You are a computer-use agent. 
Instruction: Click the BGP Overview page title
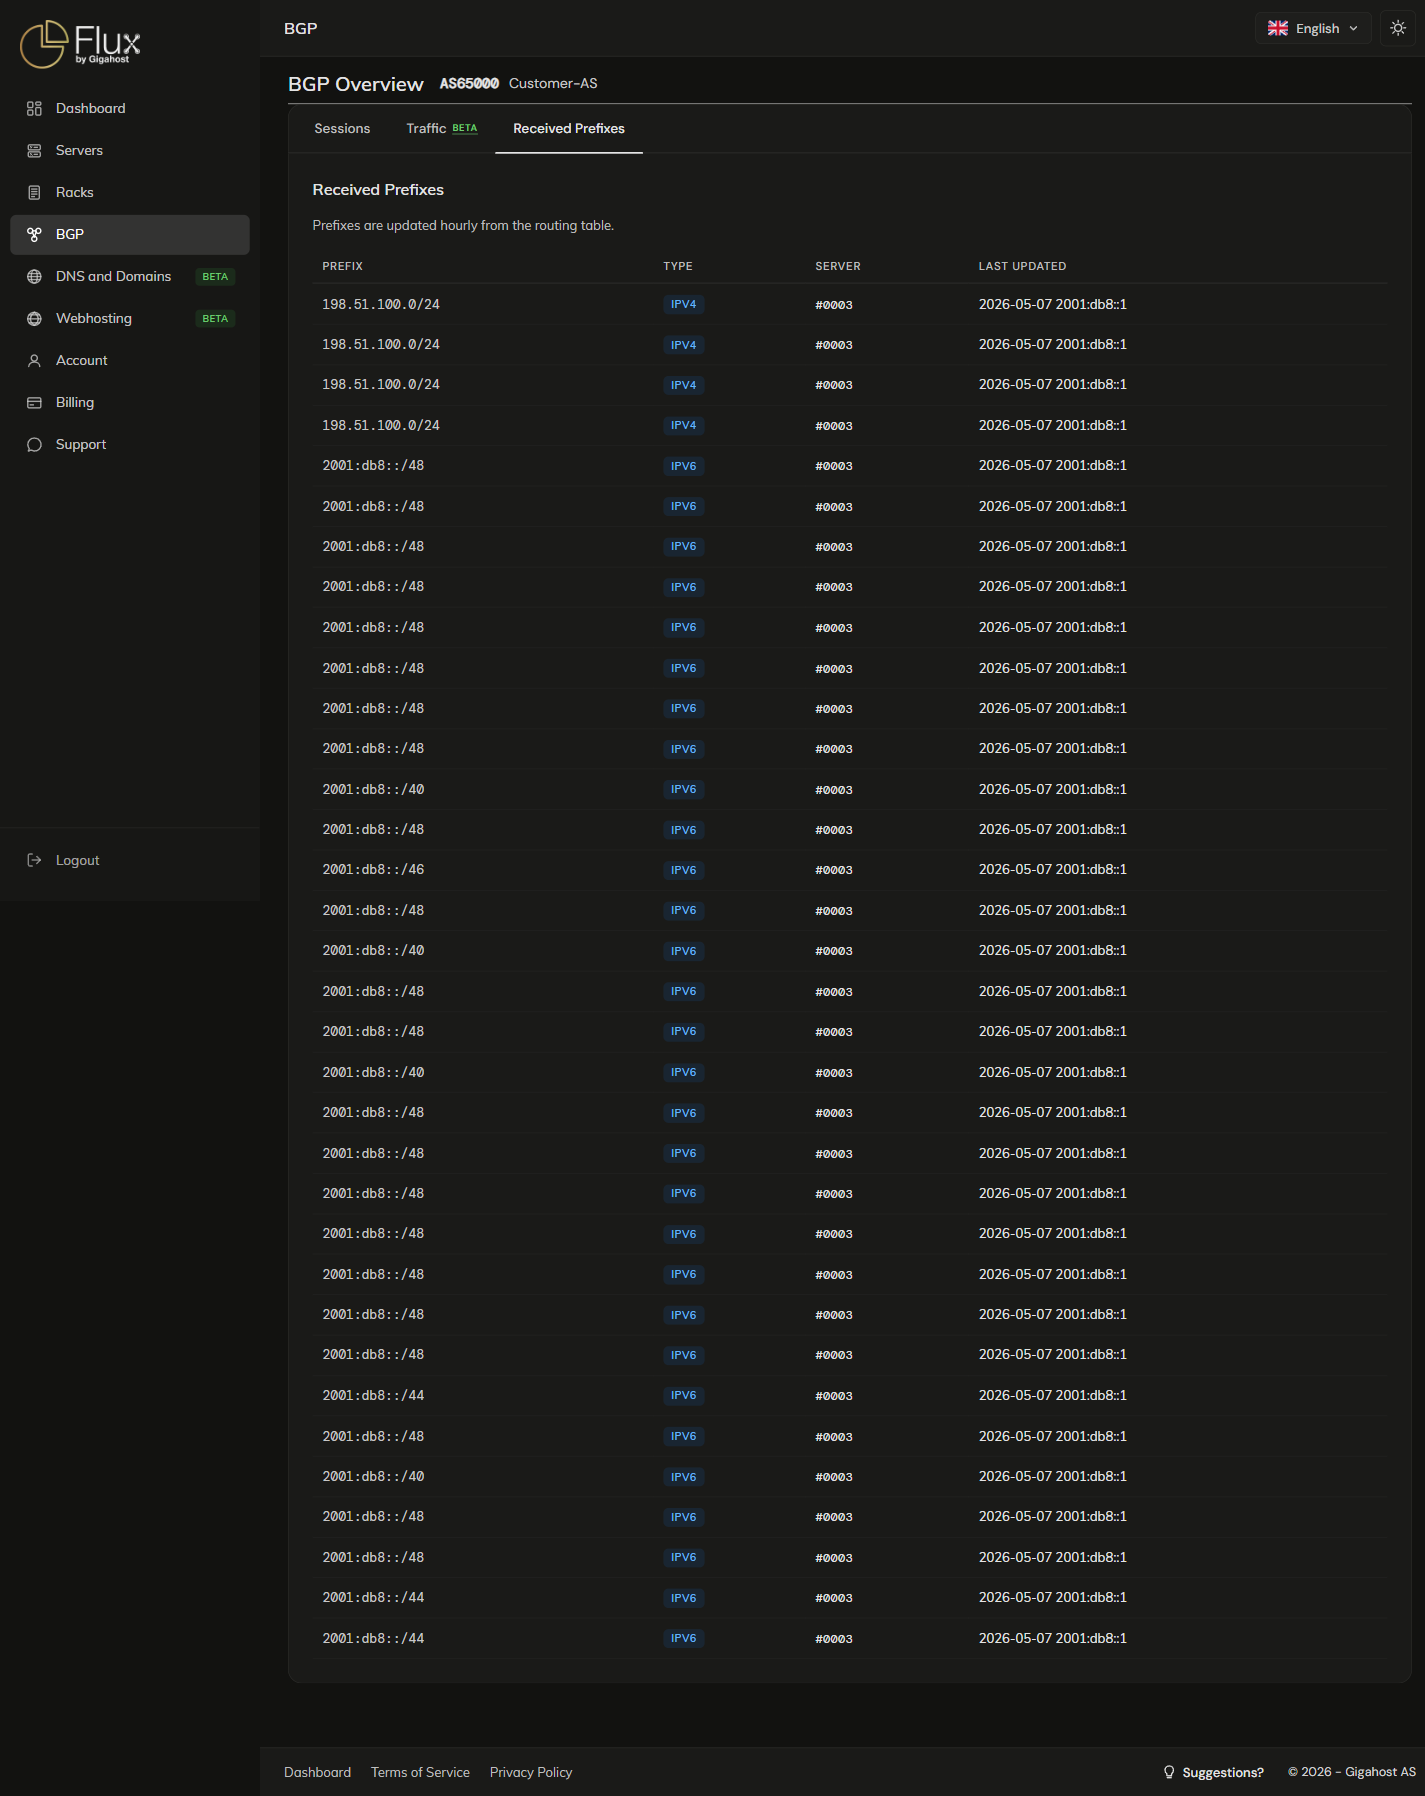[x=356, y=84]
